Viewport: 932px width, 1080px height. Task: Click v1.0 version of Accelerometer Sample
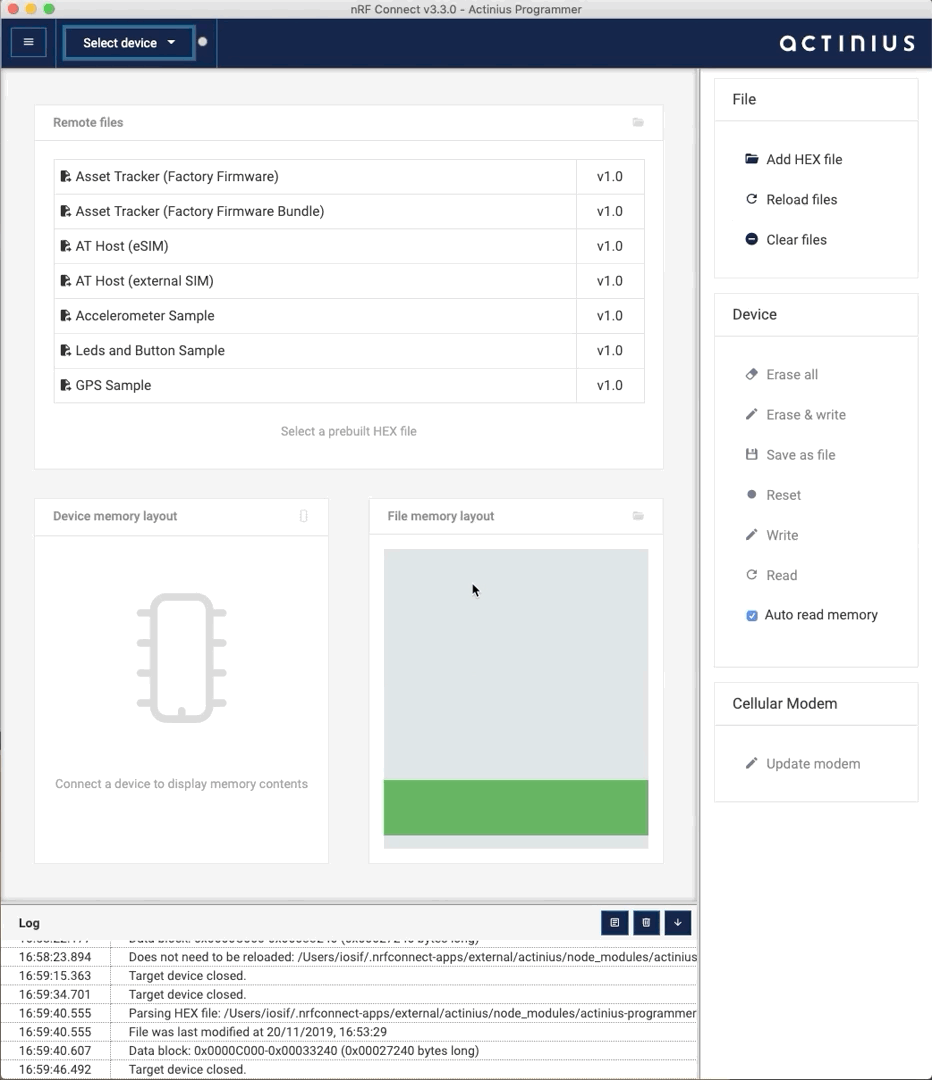610,315
